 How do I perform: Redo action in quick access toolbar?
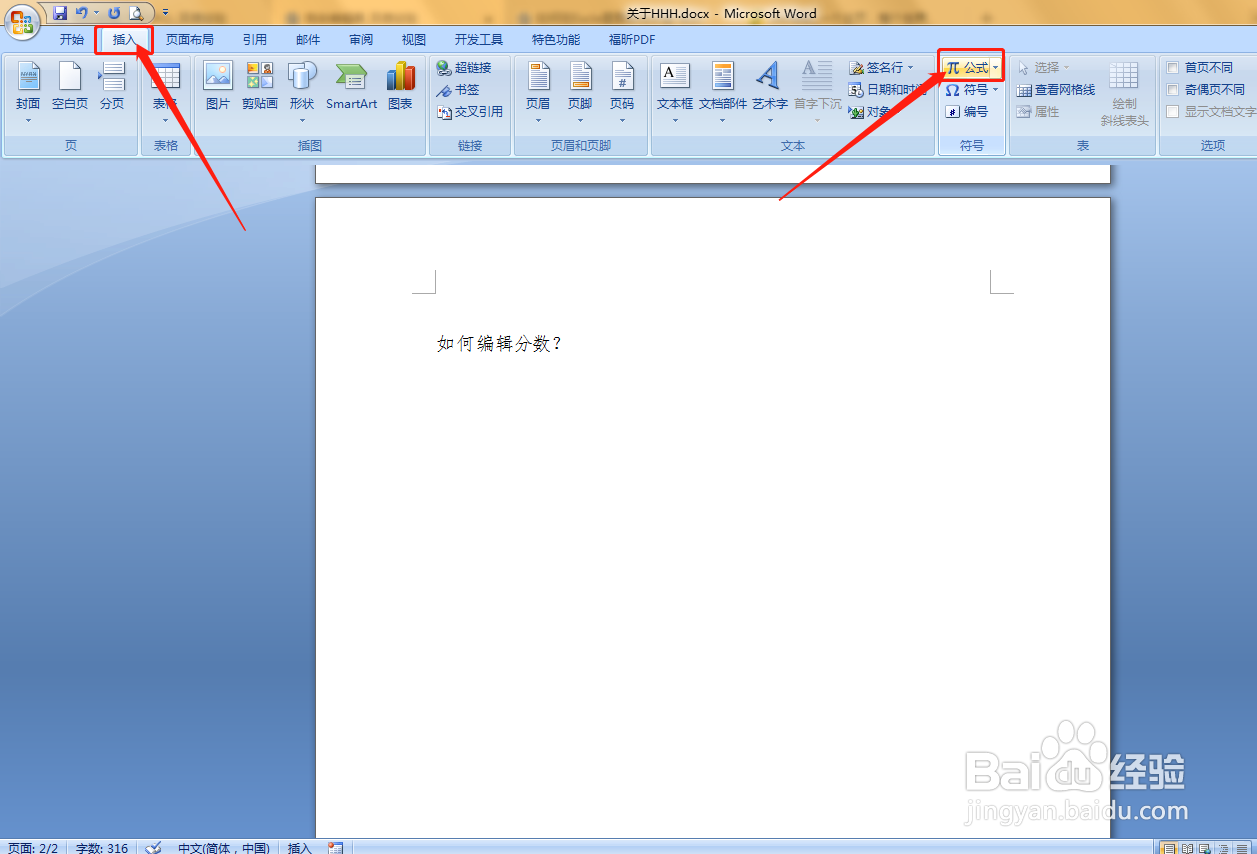point(113,13)
